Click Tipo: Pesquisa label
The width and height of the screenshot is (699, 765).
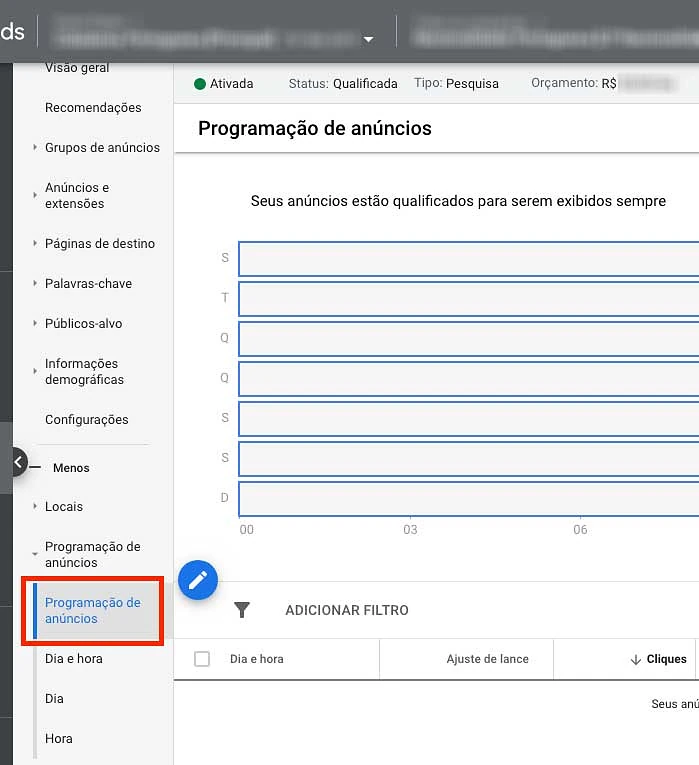pyautogui.click(x=457, y=83)
